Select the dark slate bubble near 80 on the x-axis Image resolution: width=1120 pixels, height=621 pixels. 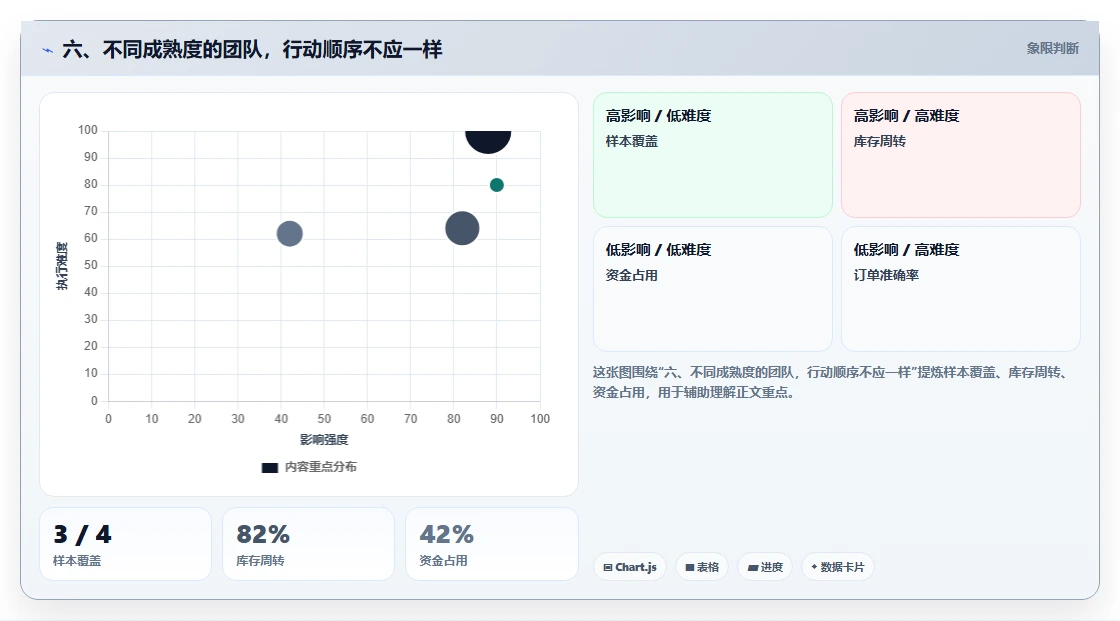[x=462, y=228]
